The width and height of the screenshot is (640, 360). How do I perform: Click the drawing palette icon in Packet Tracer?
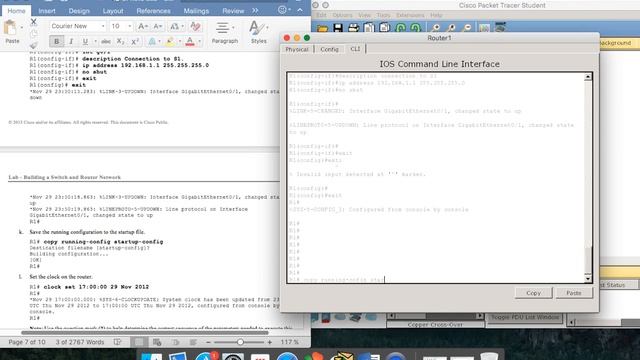click(x=484, y=28)
